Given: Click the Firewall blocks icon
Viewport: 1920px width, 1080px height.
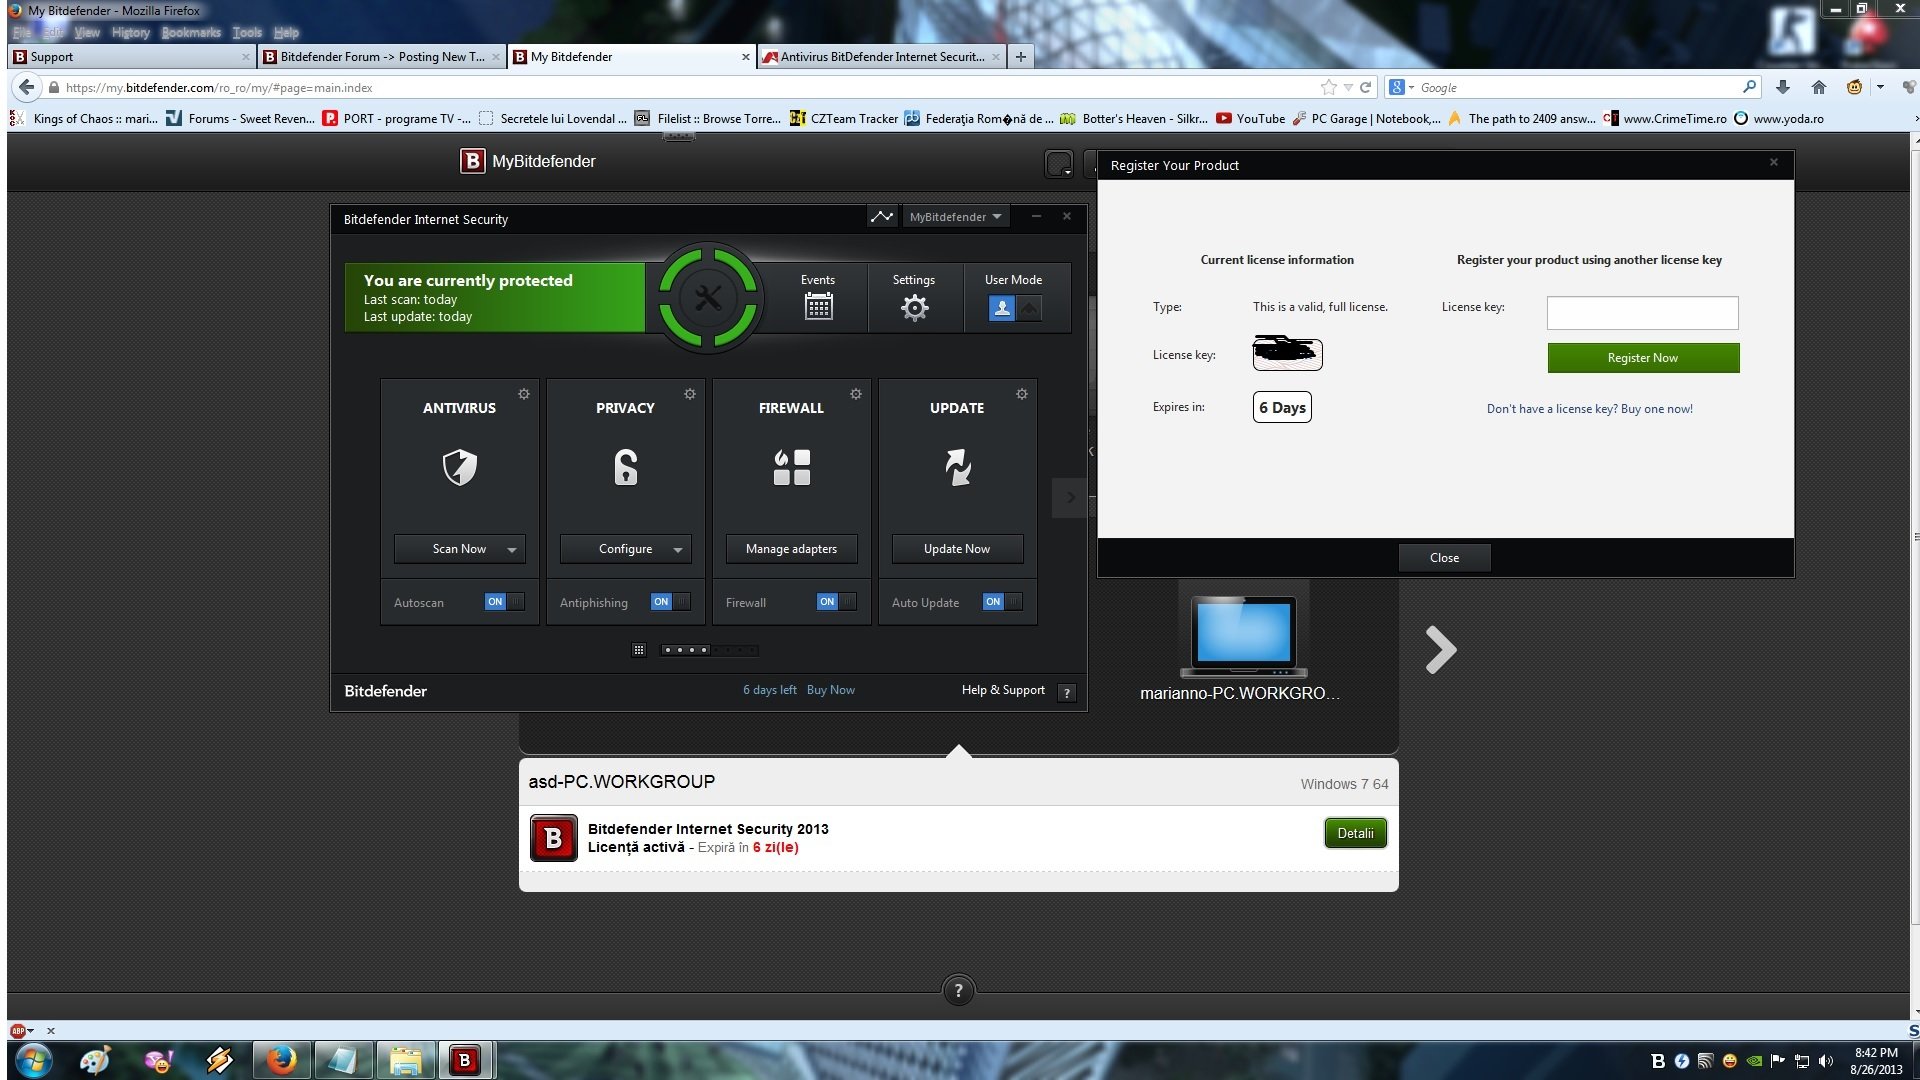Looking at the screenshot, I should click(x=791, y=467).
